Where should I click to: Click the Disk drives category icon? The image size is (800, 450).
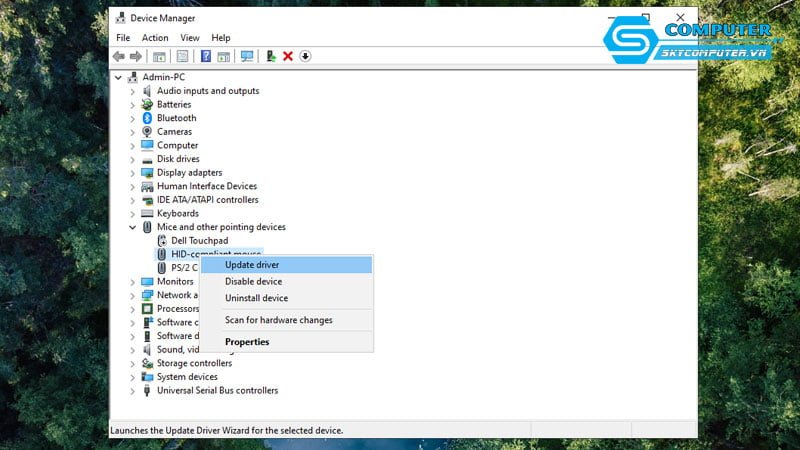(x=147, y=159)
